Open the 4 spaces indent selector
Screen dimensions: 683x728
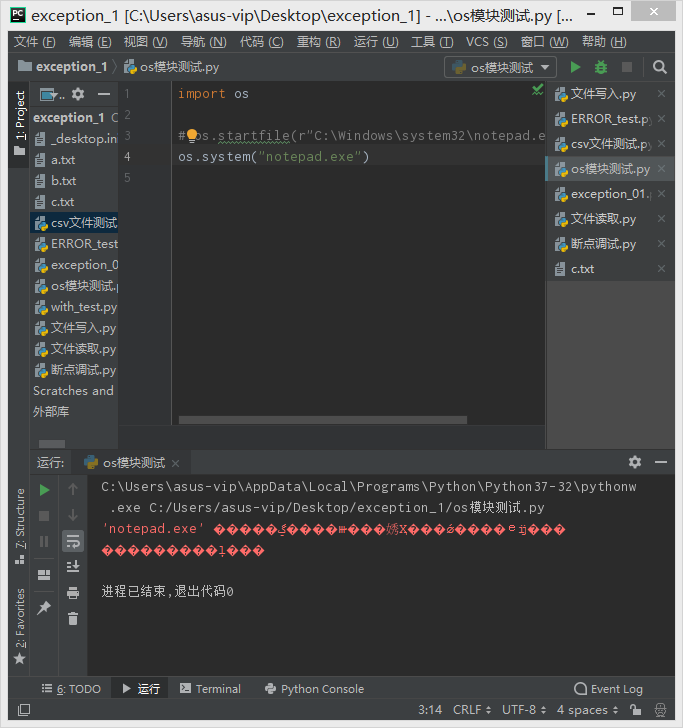tap(587, 710)
